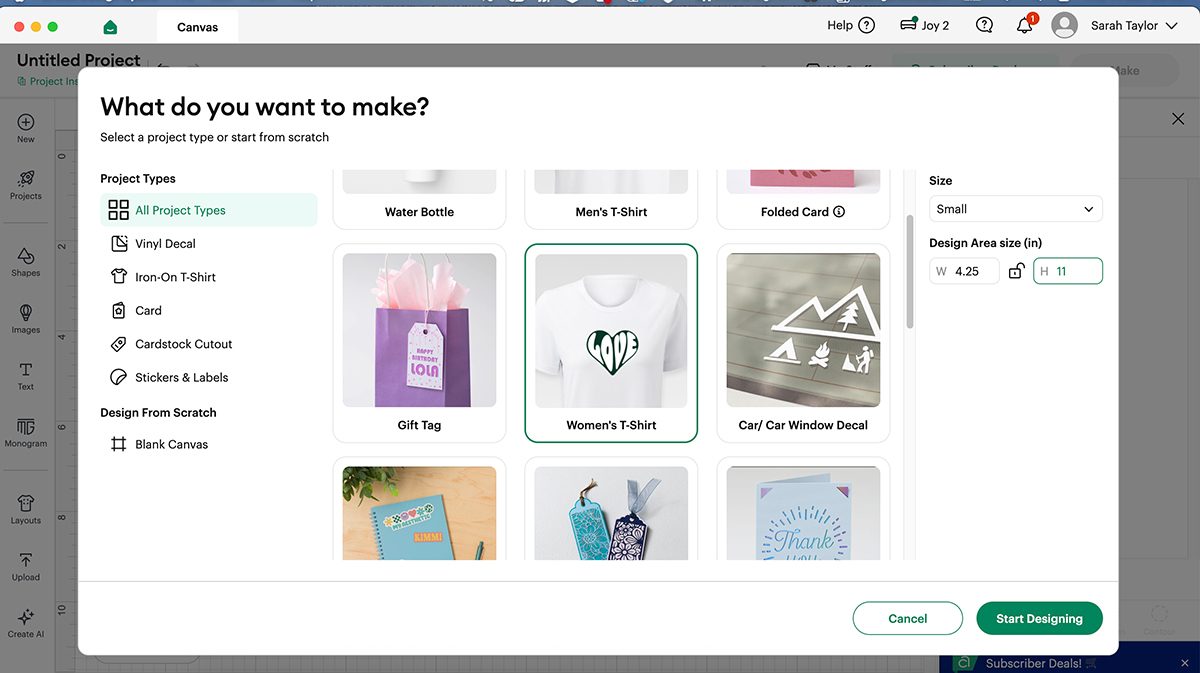Click the height field showing 11
Image resolution: width=1200 pixels, height=673 pixels.
click(1068, 271)
